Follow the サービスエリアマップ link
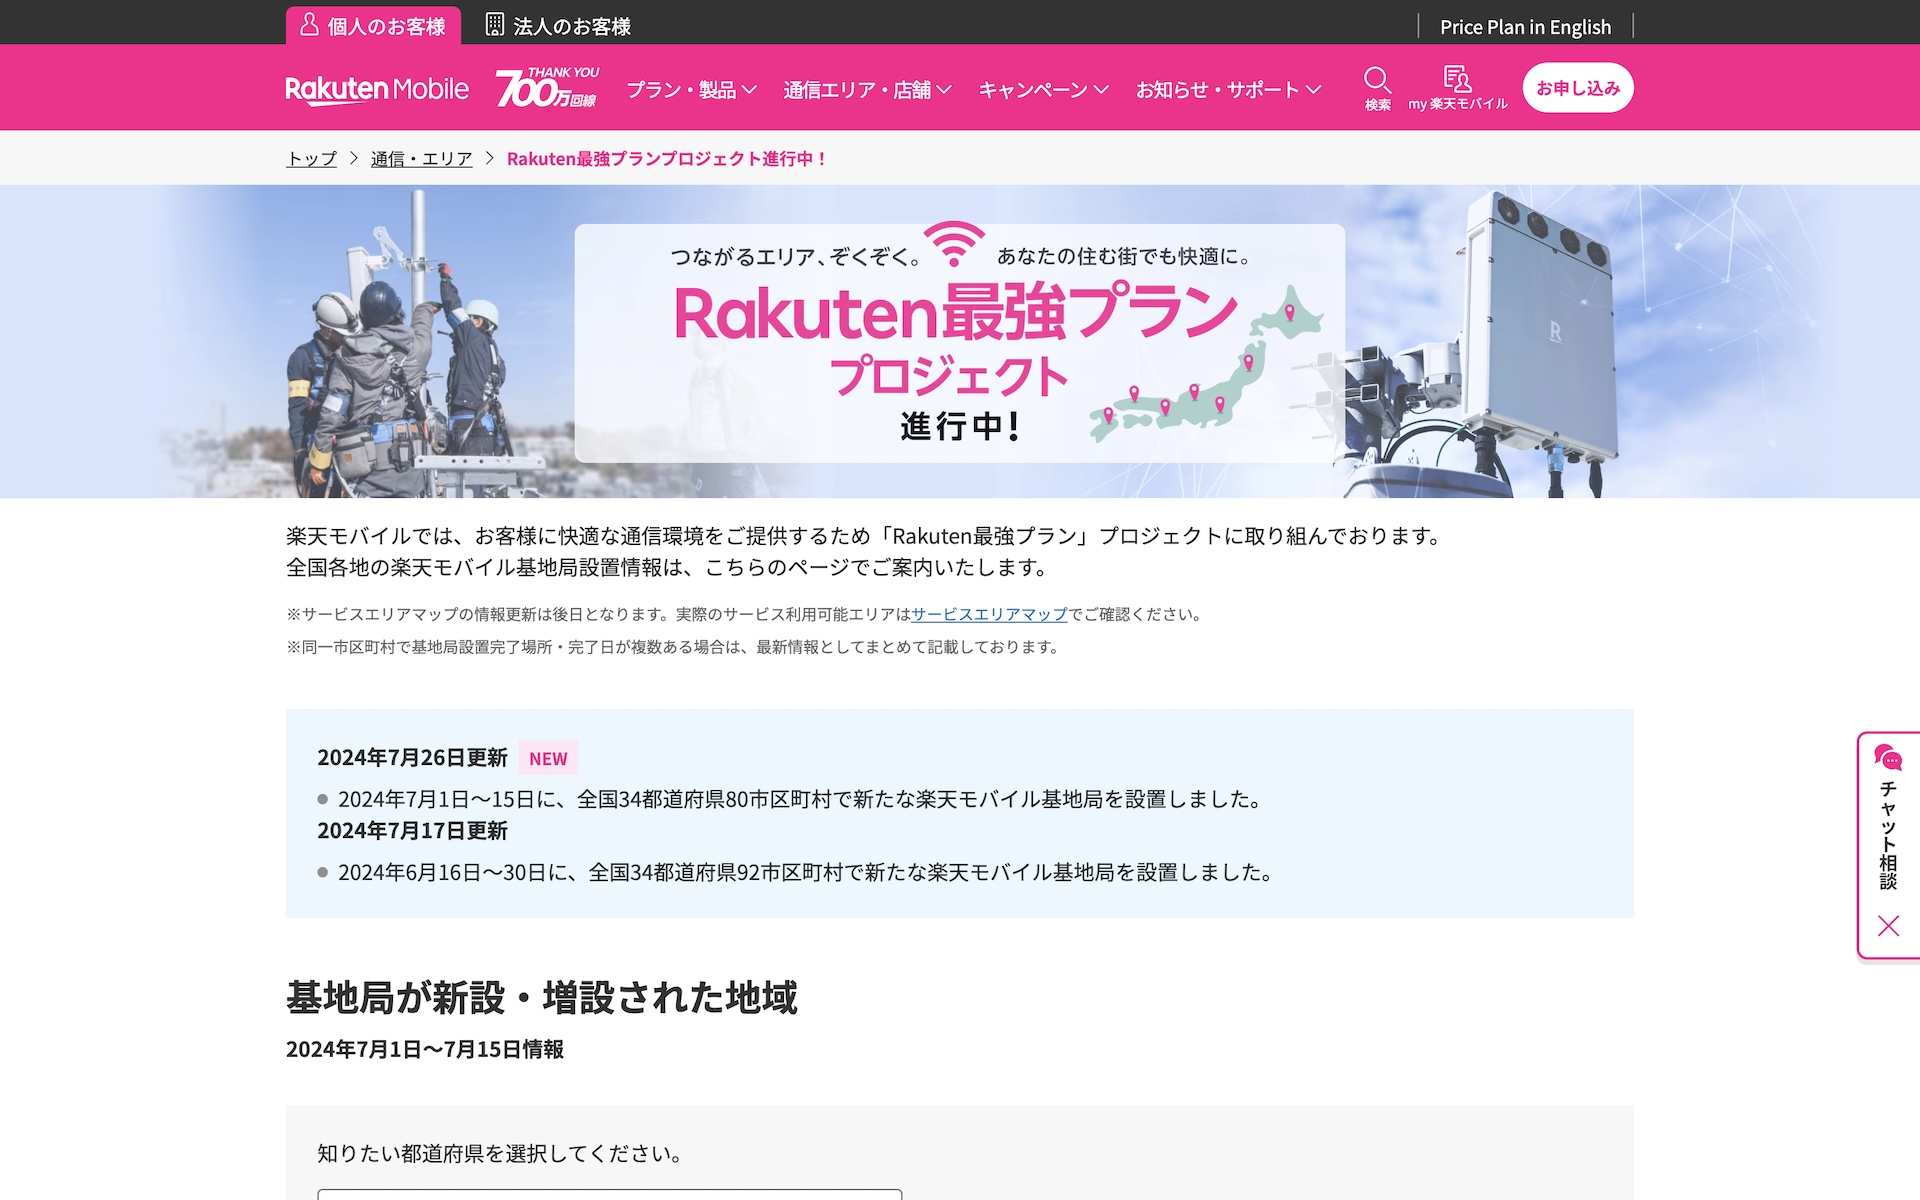The width and height of the screenshot is (1920, 1200). pyautogui.click(x=989, y=614)
